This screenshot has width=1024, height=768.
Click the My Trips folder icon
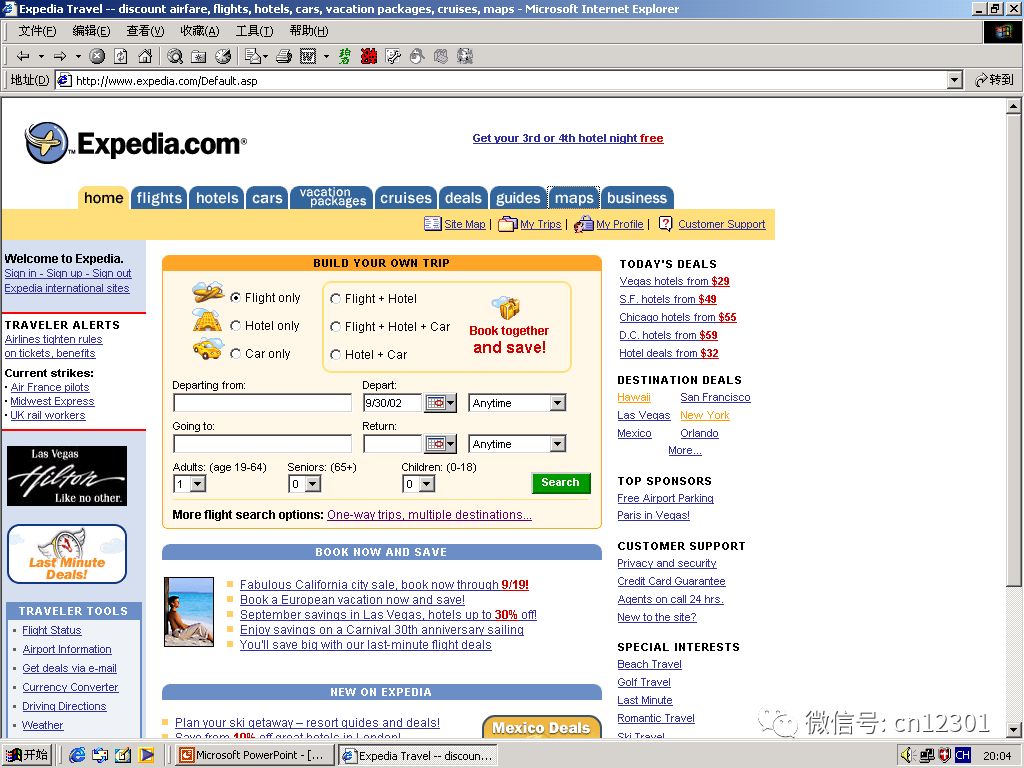(x=507, y=224)
